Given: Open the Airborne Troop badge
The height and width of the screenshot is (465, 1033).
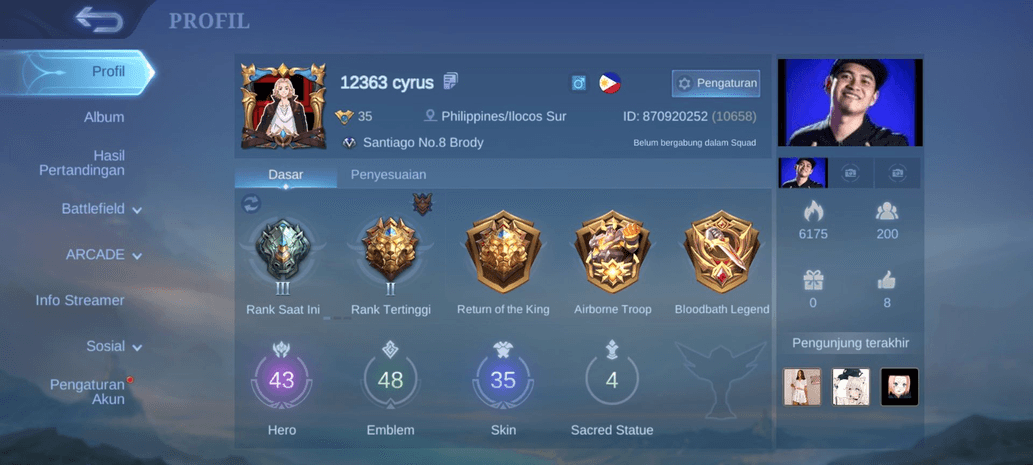Looking at the screenshot, I should [x=613, y=252].
